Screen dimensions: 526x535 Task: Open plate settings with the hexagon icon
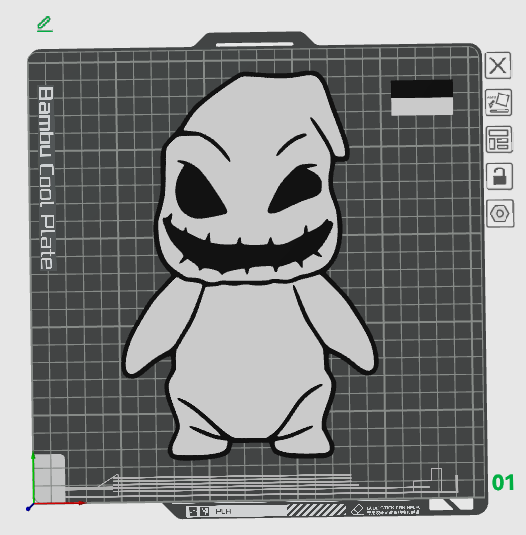coord(500,214)
